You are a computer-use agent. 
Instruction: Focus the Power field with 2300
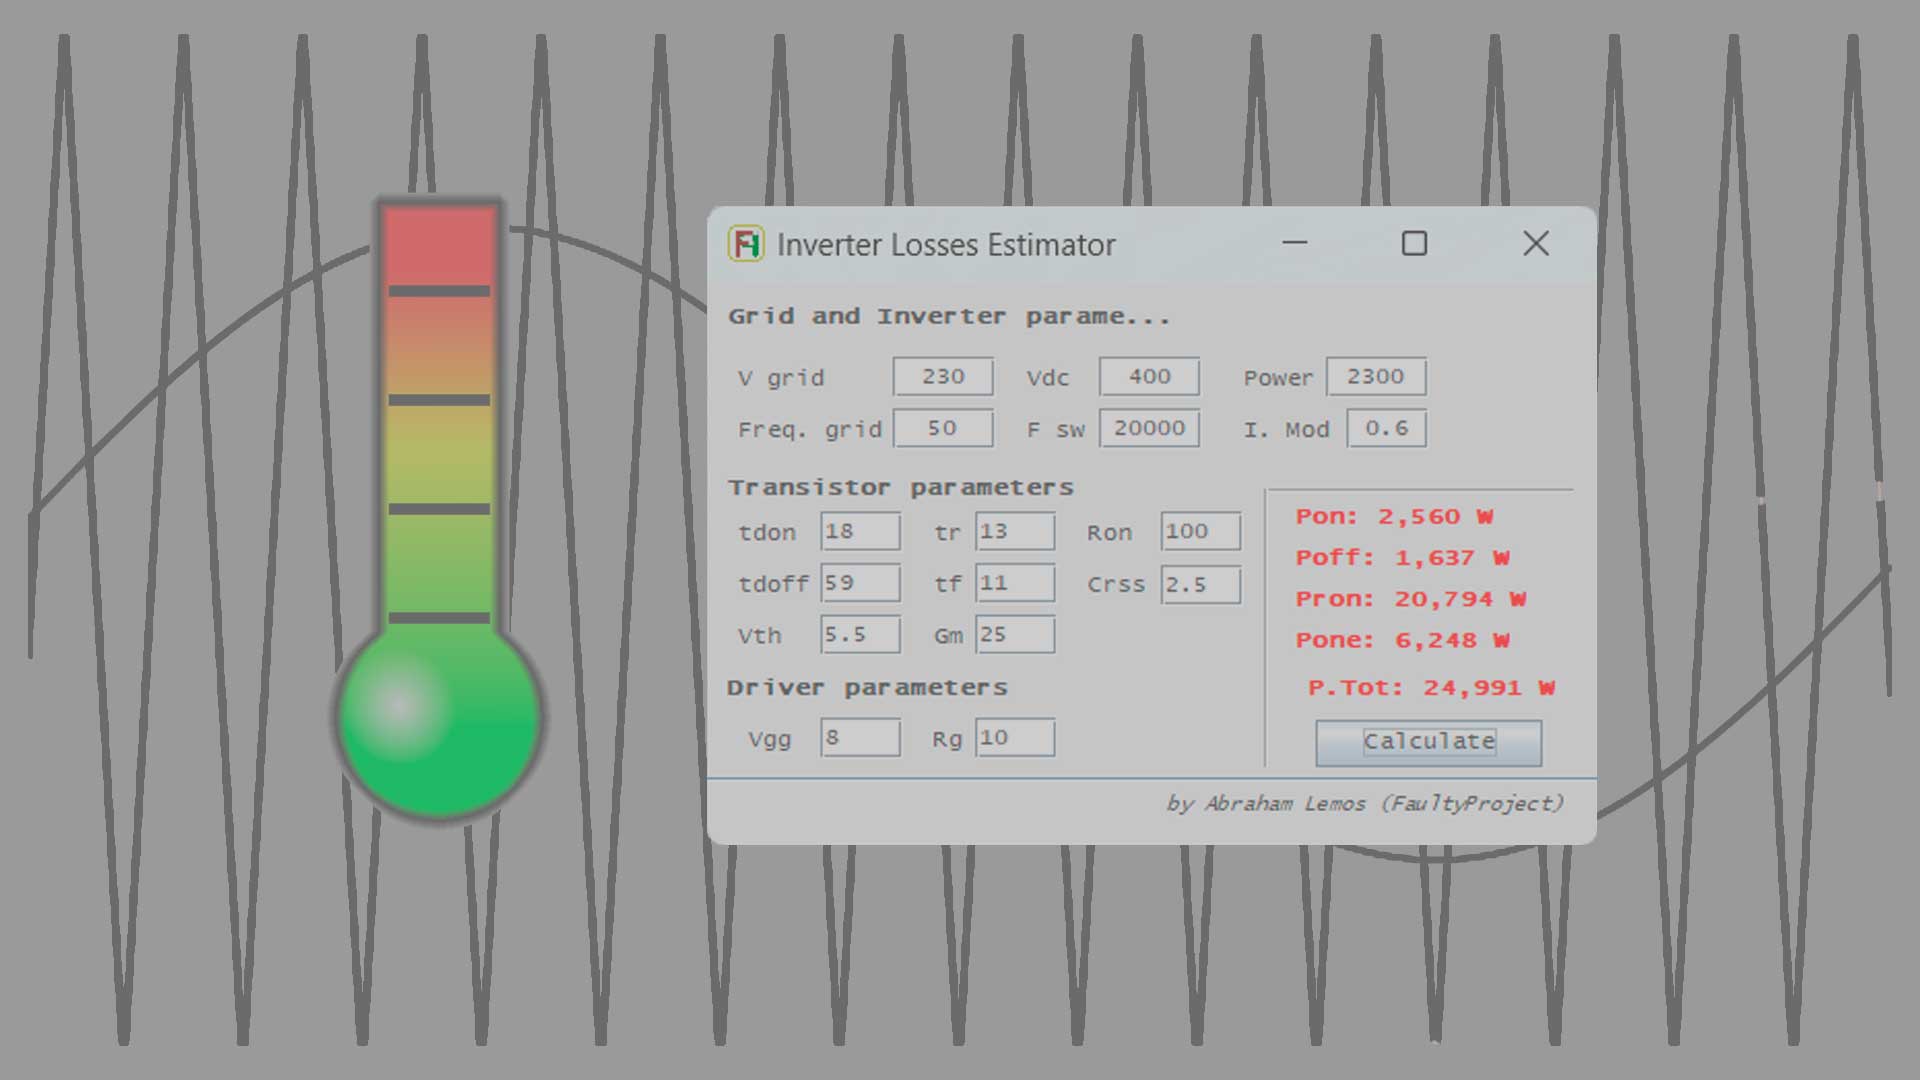point(1376,377)
